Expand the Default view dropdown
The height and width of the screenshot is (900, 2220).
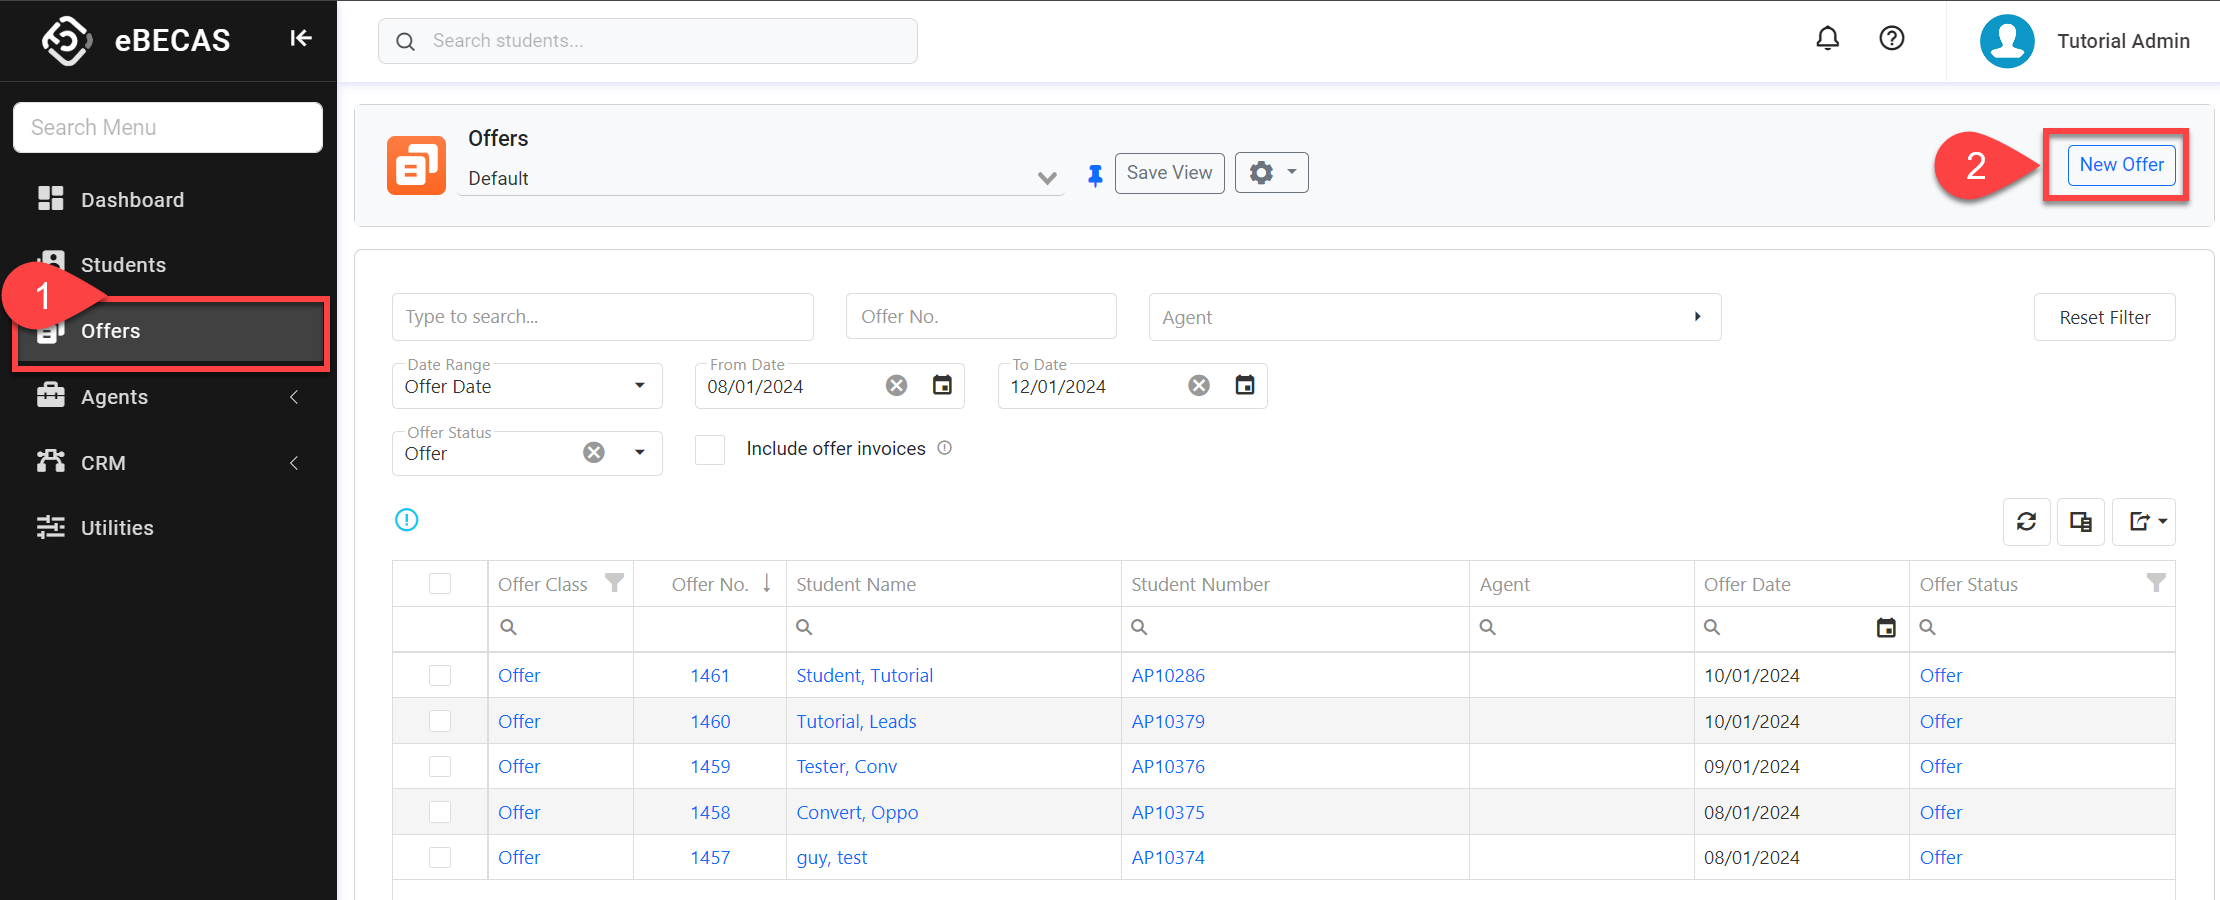point(1047,178)
